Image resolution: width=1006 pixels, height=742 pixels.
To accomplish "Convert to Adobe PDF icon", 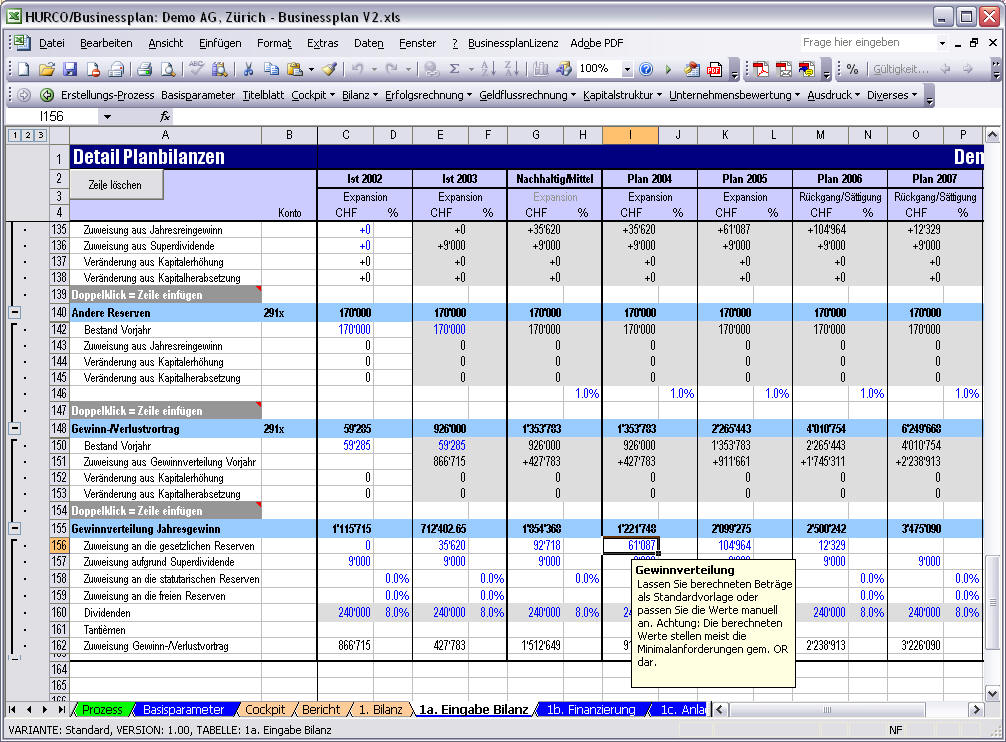I will (x=761, y=69).
